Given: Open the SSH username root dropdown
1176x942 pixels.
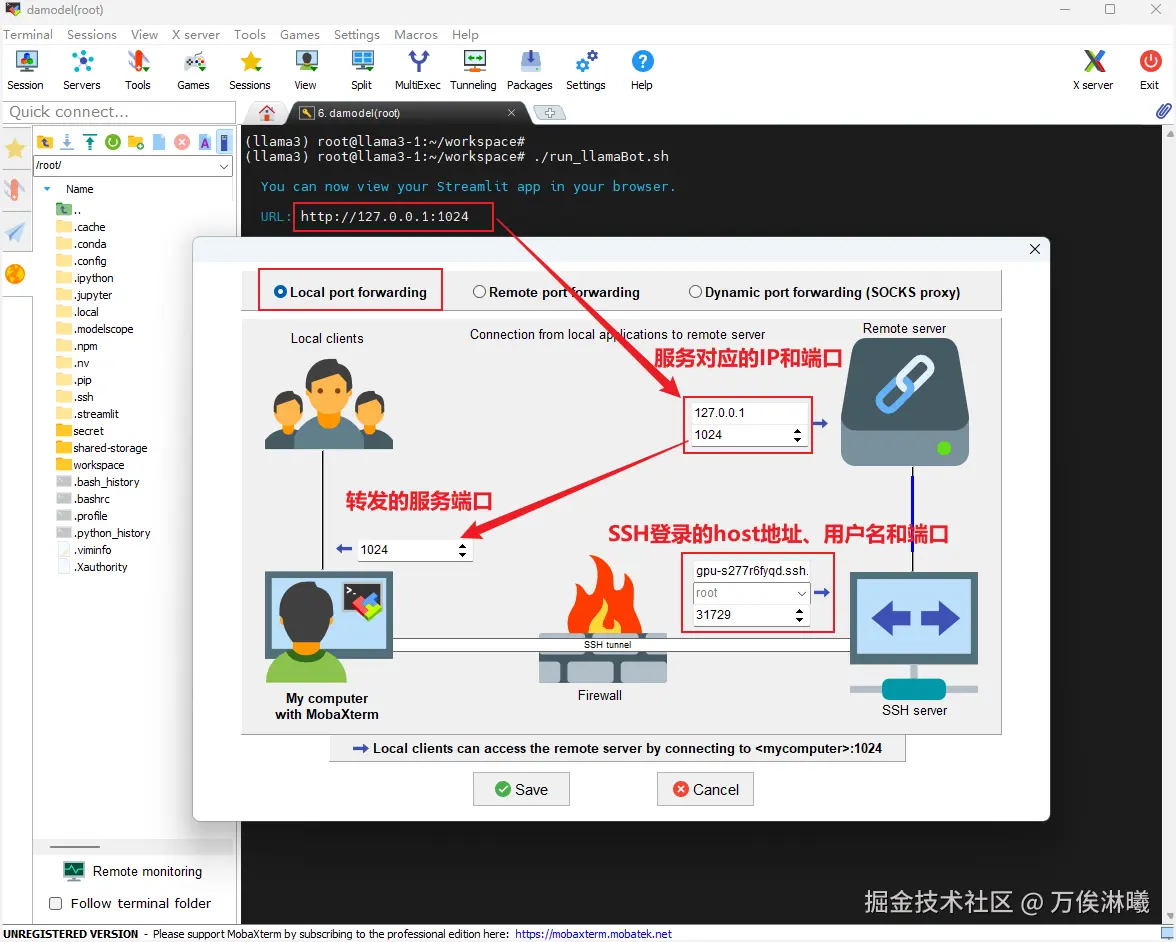Looking at the screenshot, I should (802, 593).
